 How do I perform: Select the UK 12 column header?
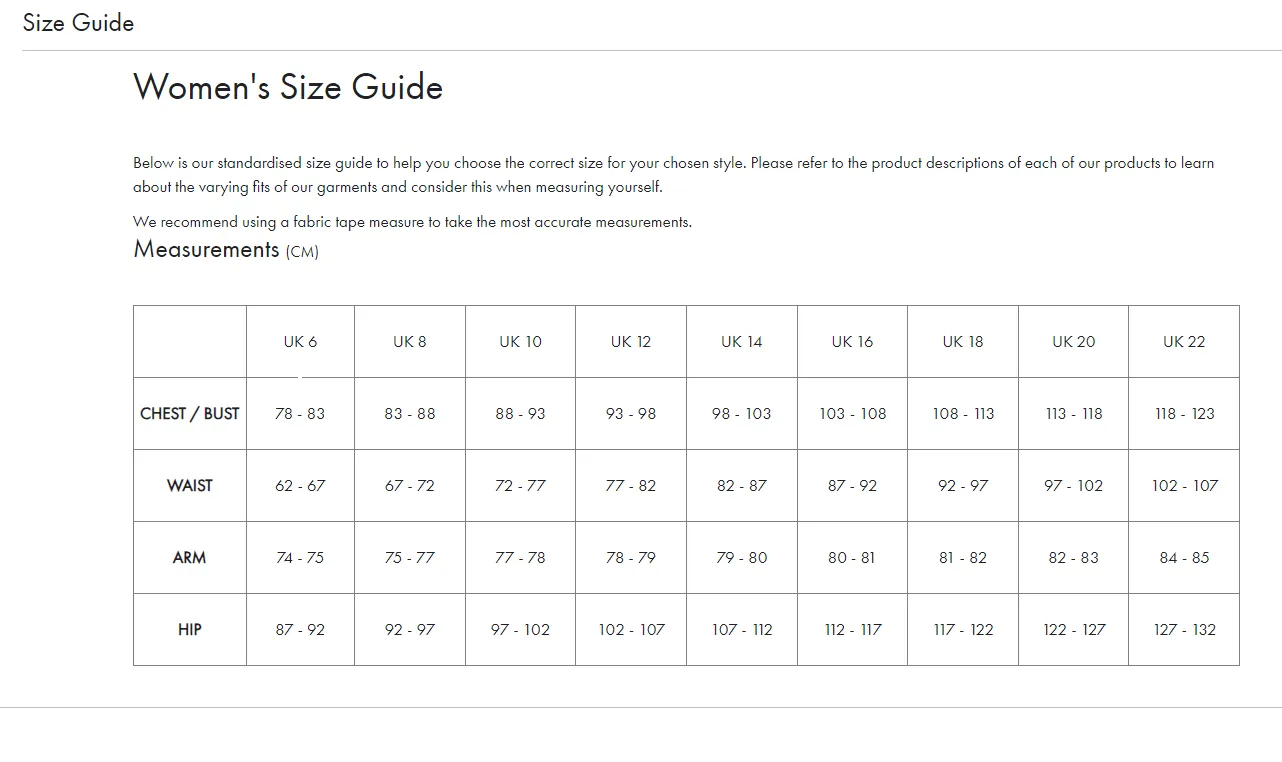[x=631, y=342]
